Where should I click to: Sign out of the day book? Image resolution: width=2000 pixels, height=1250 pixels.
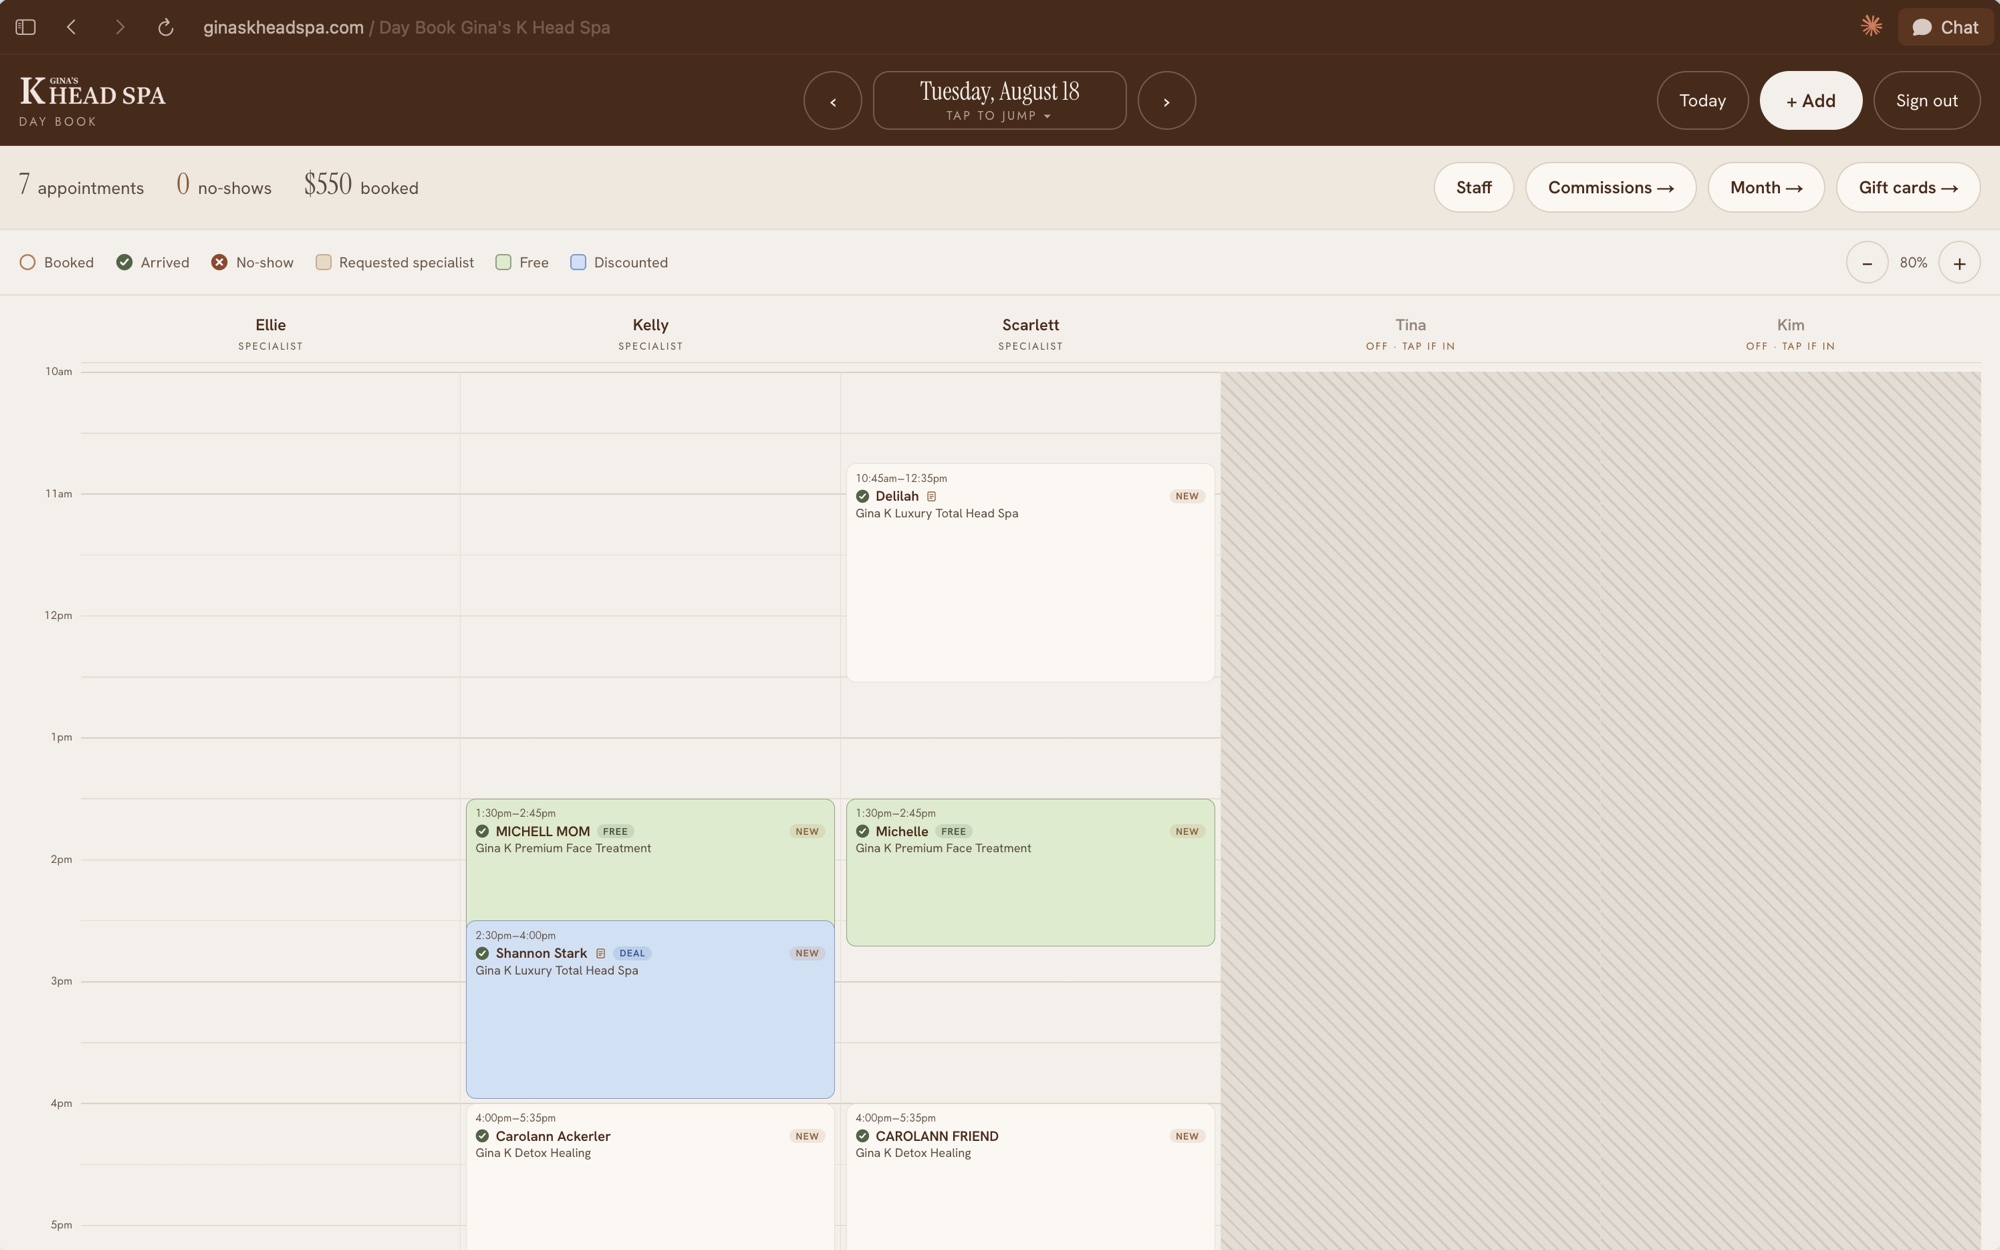pos(1926,100)
